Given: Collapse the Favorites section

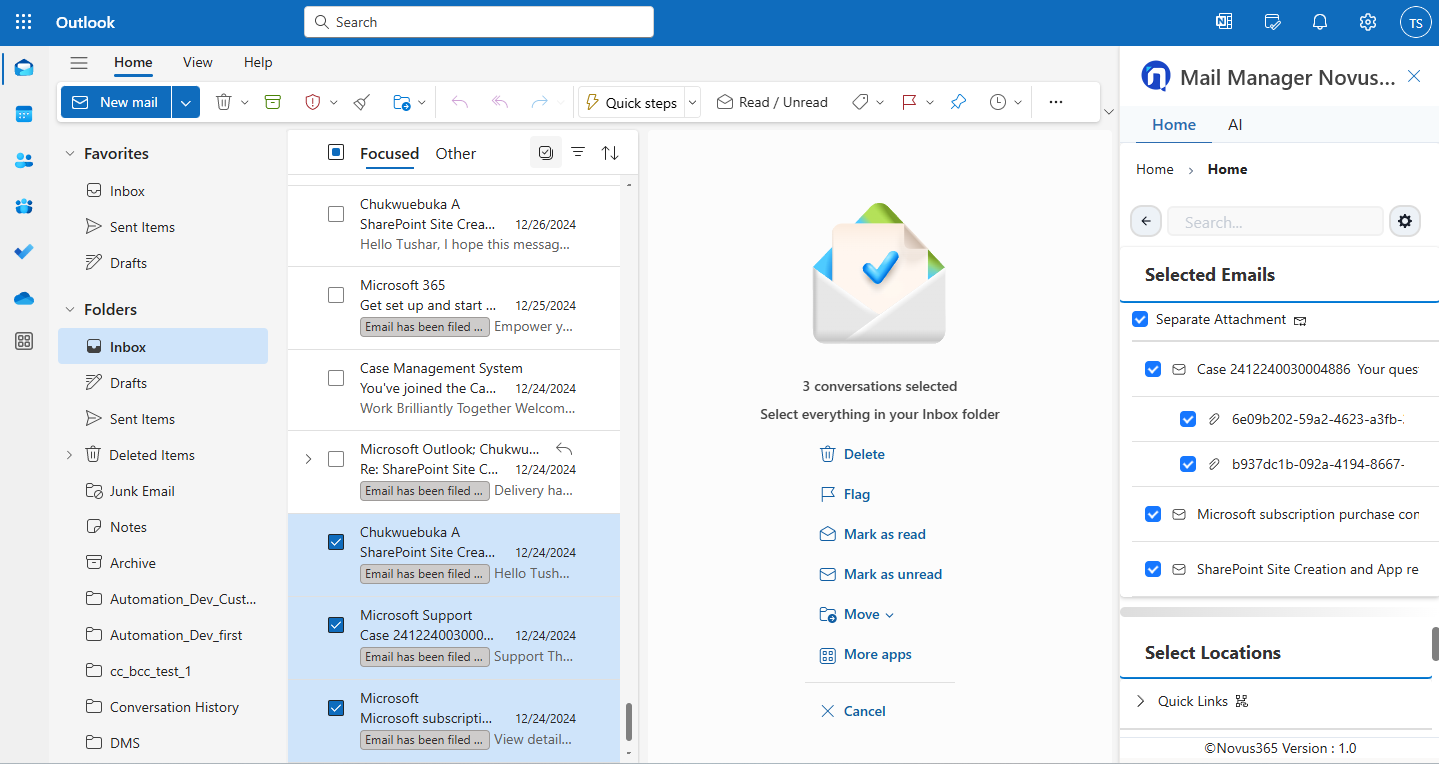Looking at the screenshot, I should [70, 153].
